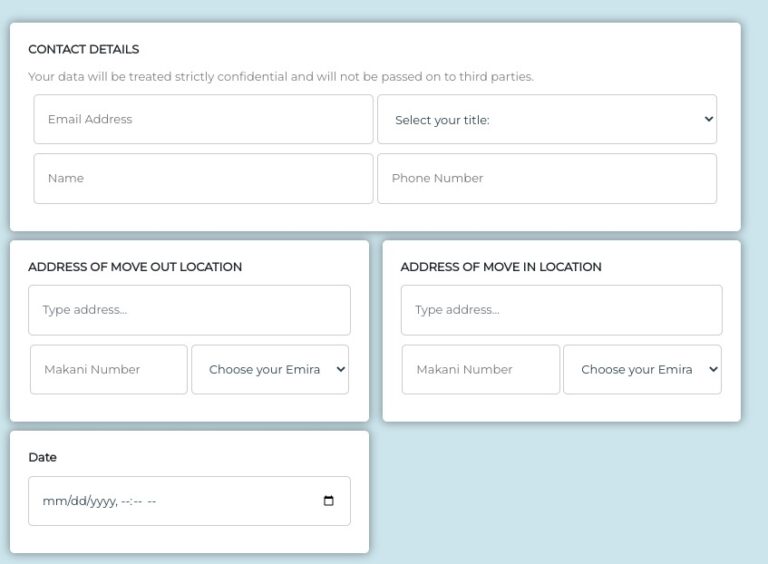Click the arrow on move in Emirate selector

pos(714,369)
